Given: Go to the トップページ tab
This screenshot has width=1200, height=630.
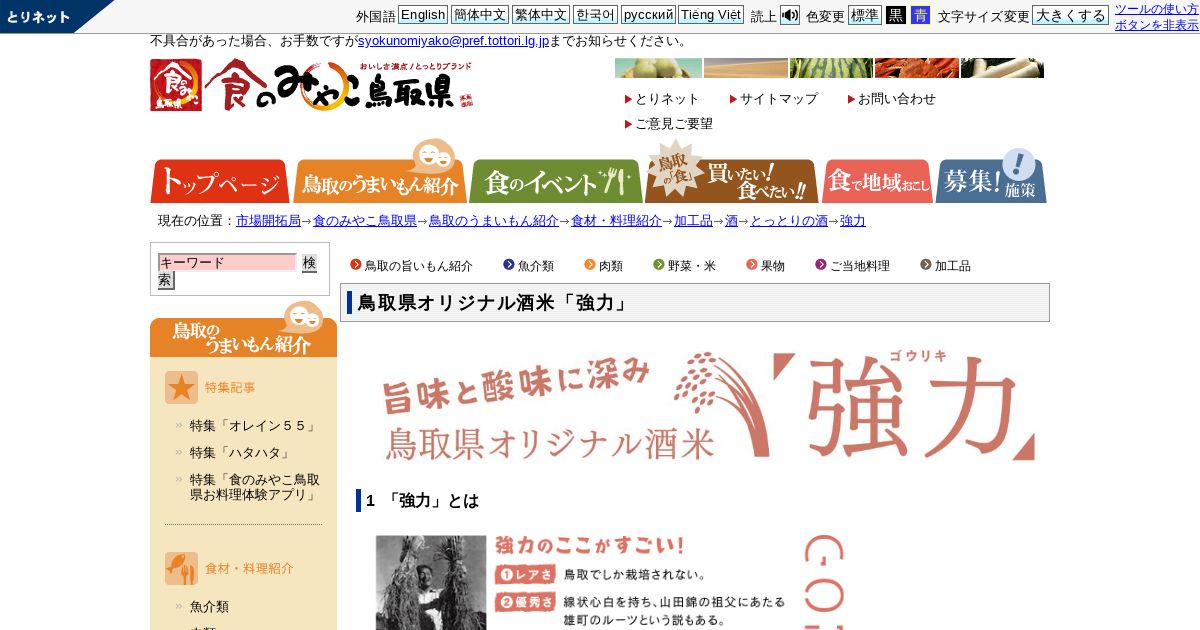Looking at the screenshot, I should [x=220, y=182].
